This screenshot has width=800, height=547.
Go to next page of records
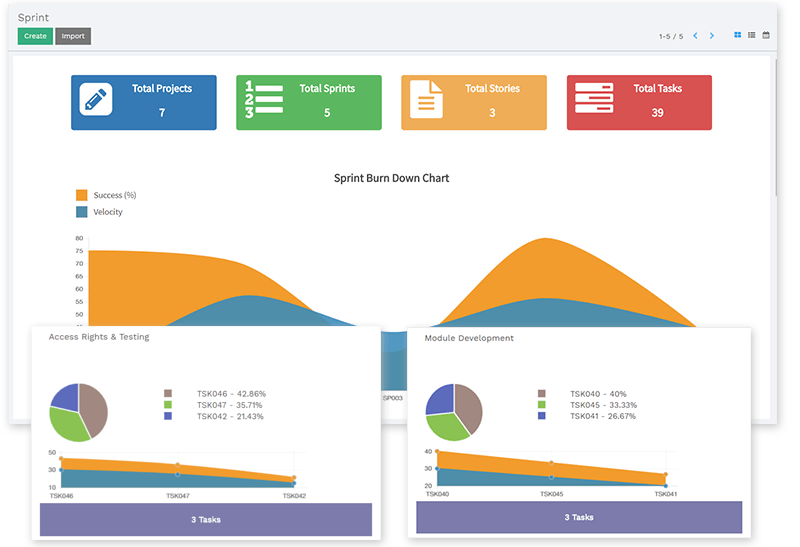click(x=712, y=36)
